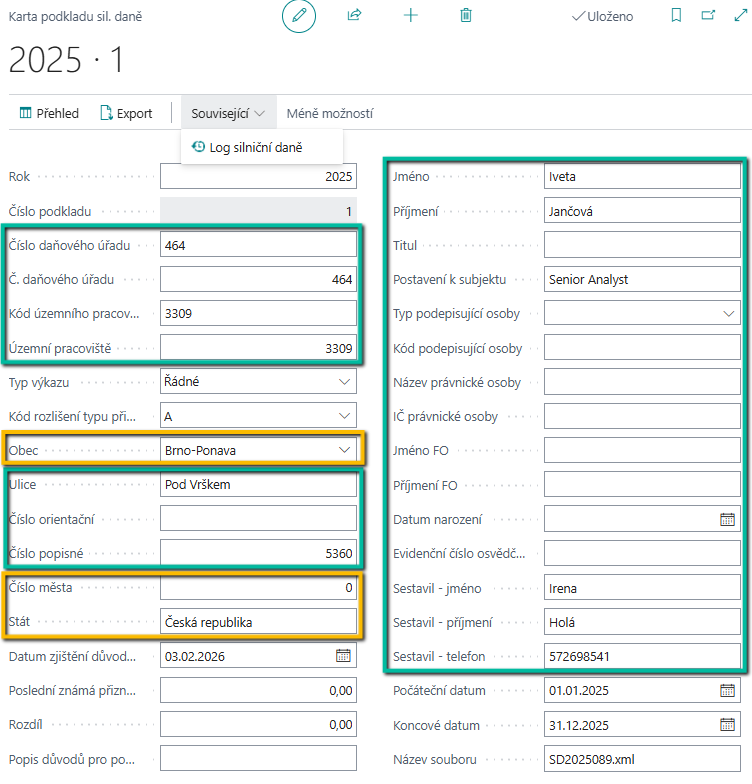The image size is (752, 784).
Task: Click the trash delete icon
Action: (x=465, y=16)
